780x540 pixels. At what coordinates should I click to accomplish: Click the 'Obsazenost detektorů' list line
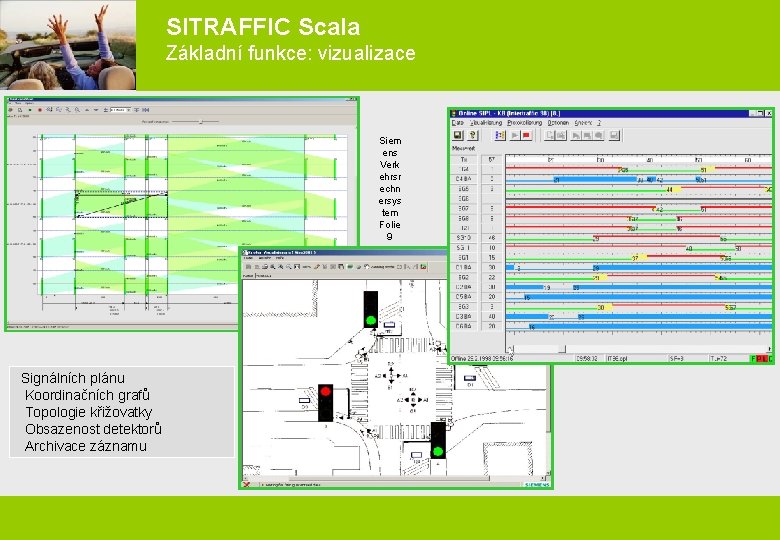(x=93, y=429)
